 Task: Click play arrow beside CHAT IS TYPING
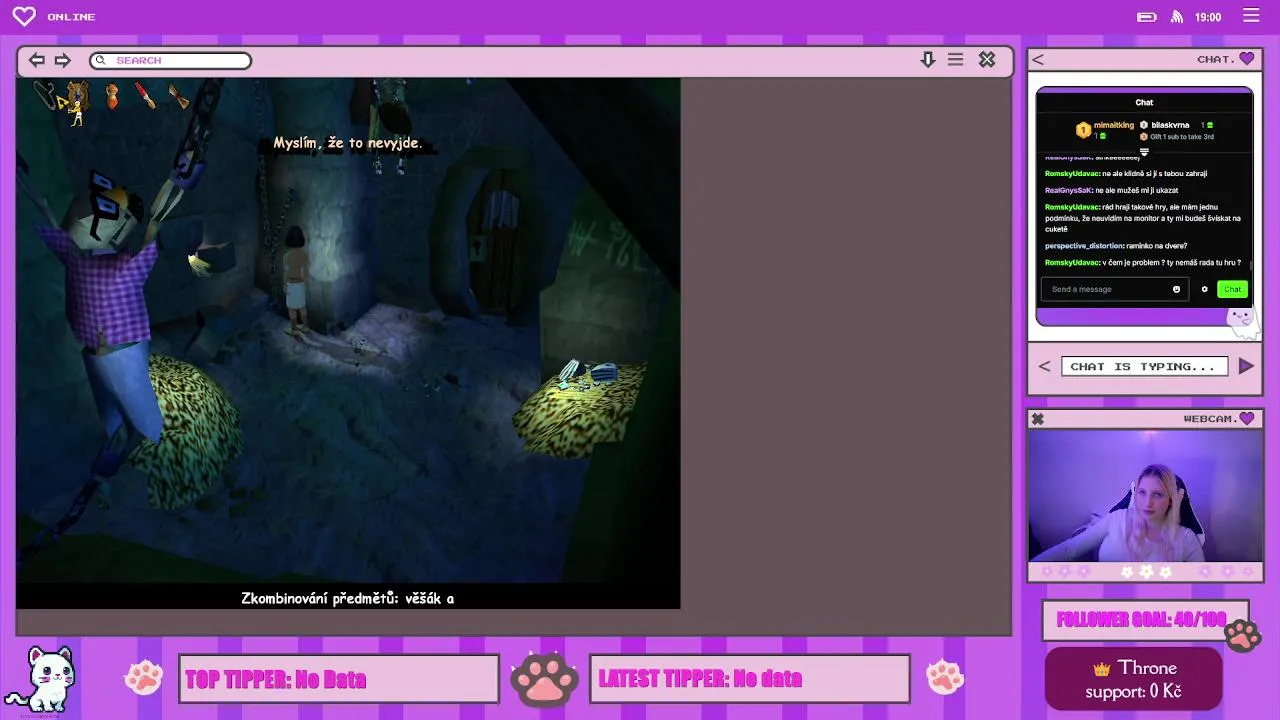(1246, 366)
